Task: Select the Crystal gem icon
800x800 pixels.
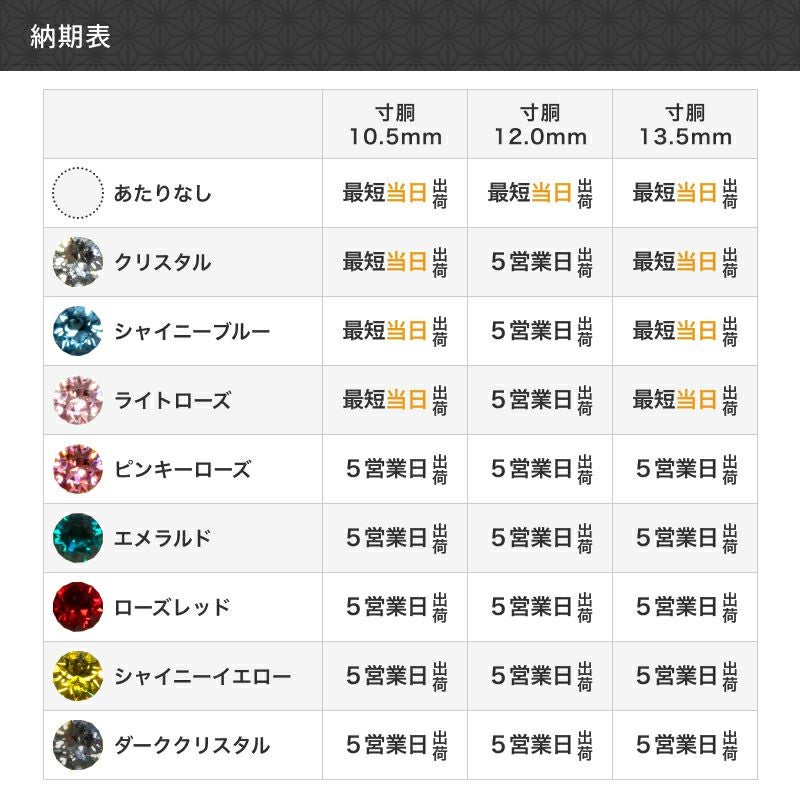Action: [x=78, y=262]
